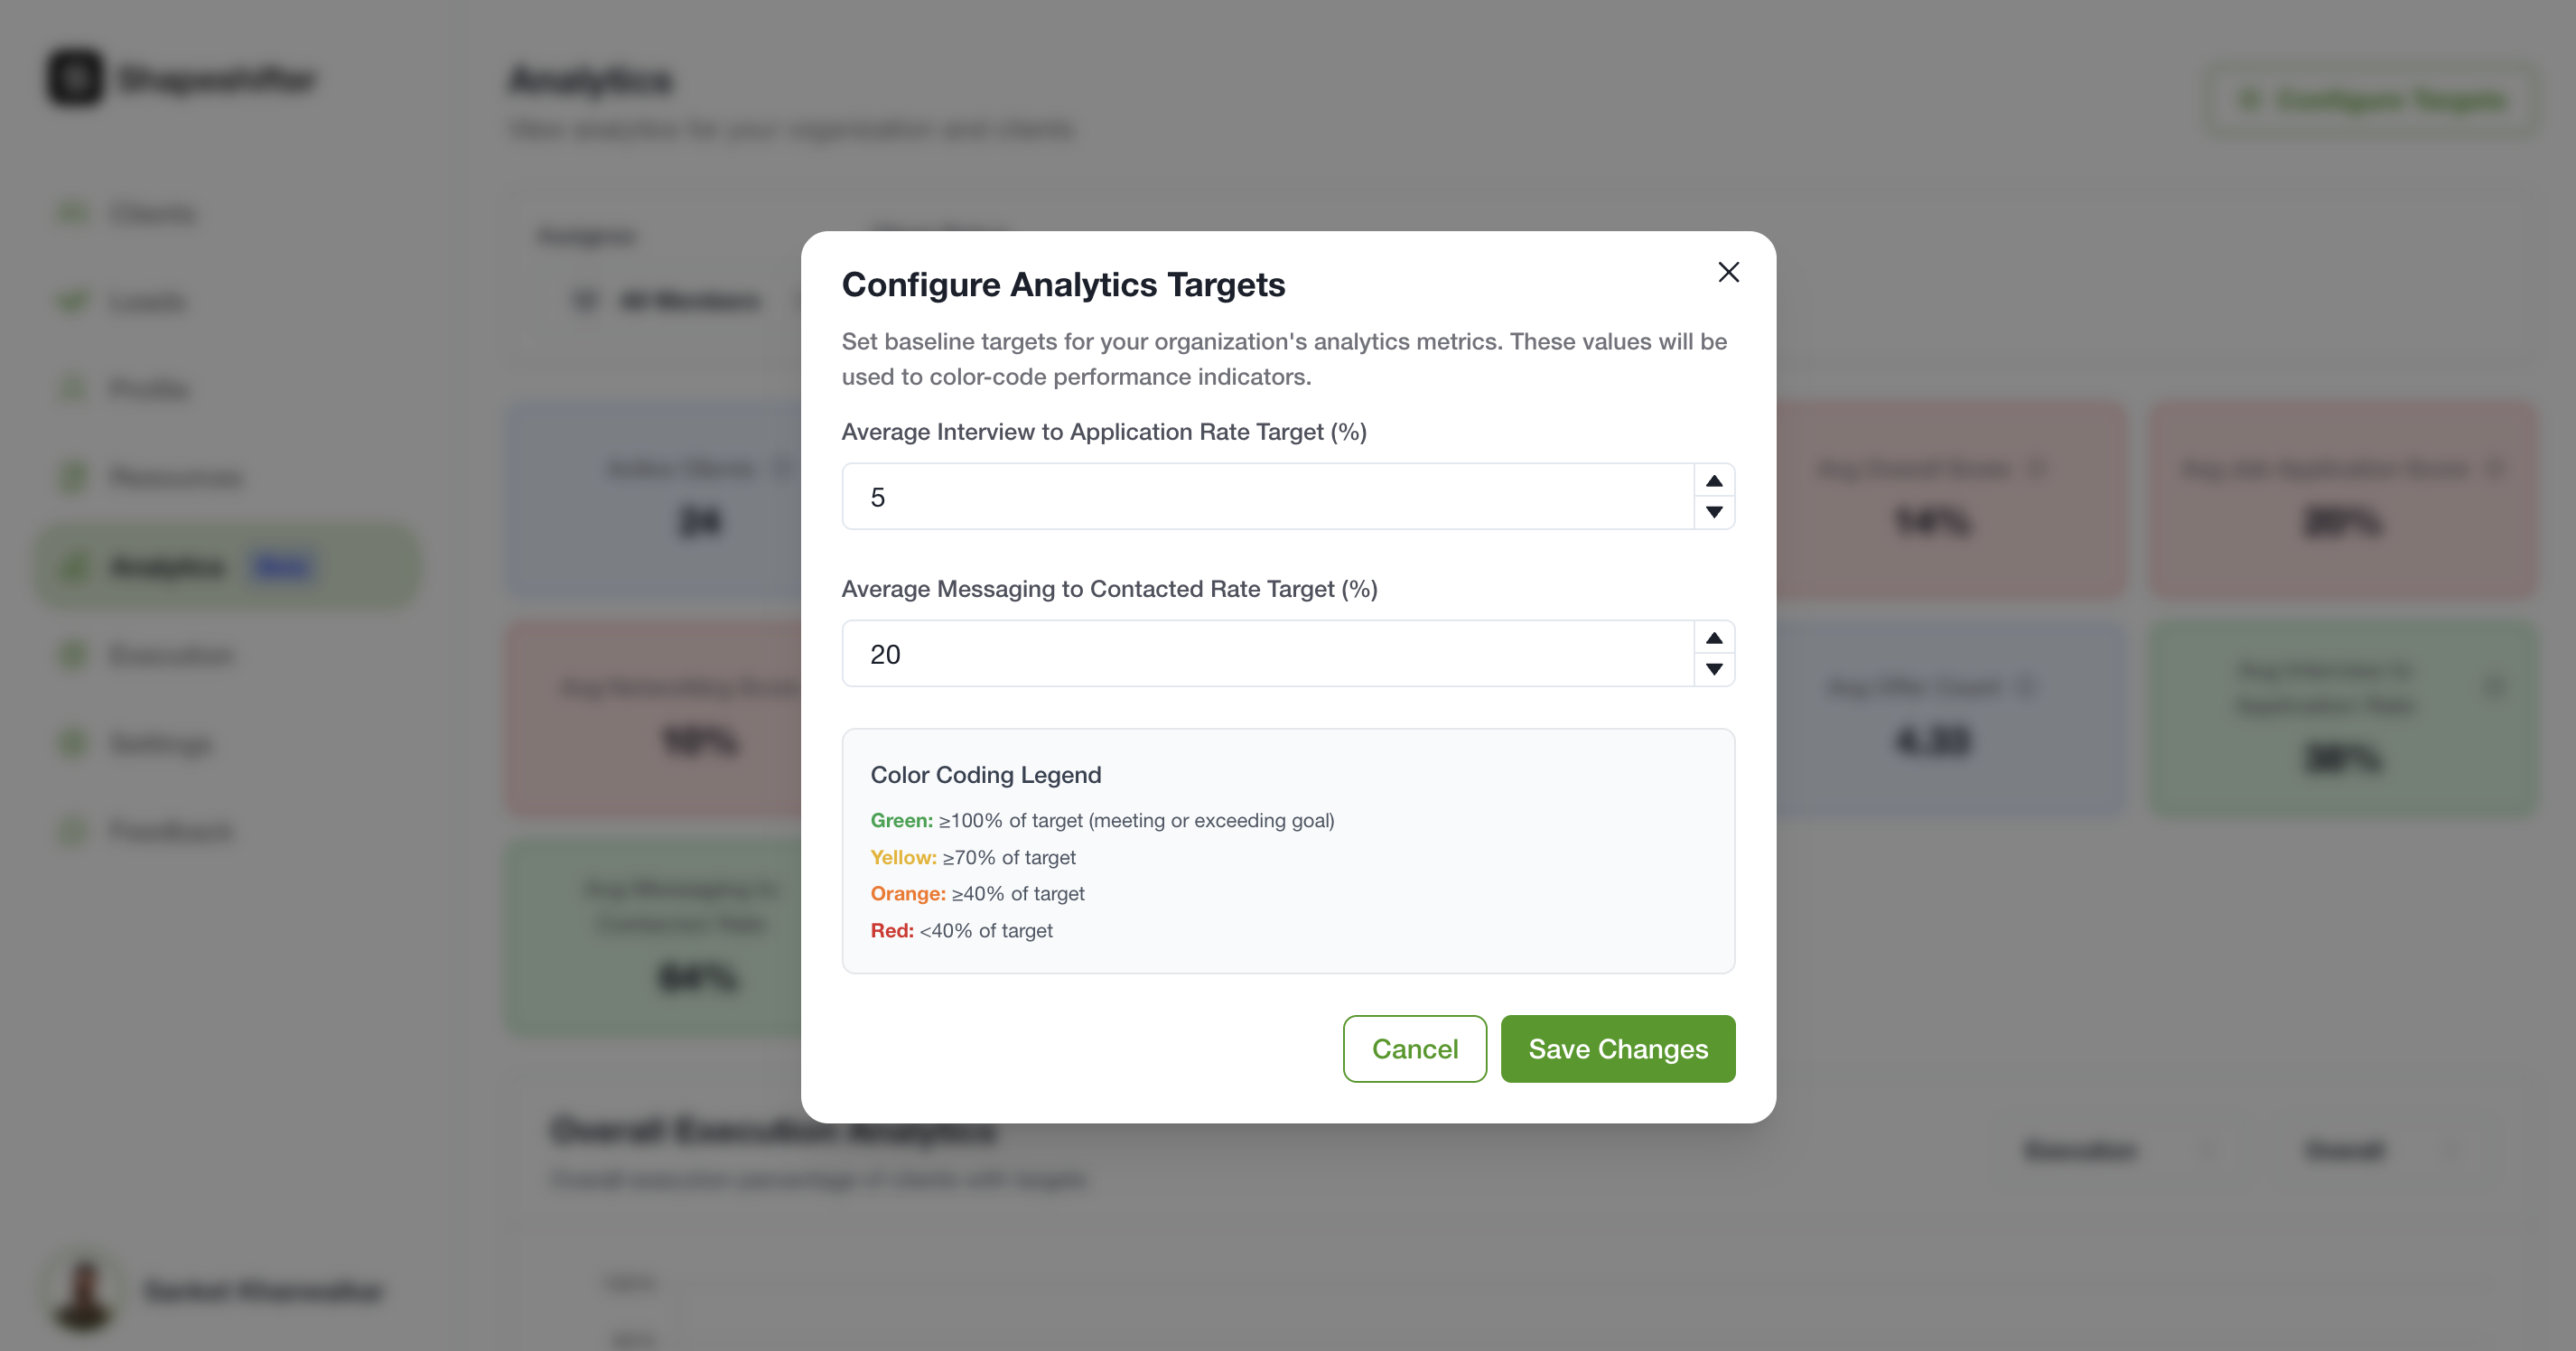This screenshot has width=2576, height=1351.
Task: Increase the Interview to Application Rate target
Action: tap(1714, 481)
